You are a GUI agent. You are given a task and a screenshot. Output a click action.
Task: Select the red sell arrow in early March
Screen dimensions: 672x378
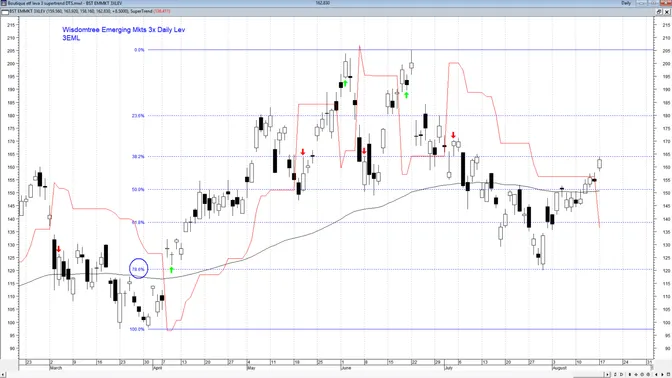pos(59,249)
